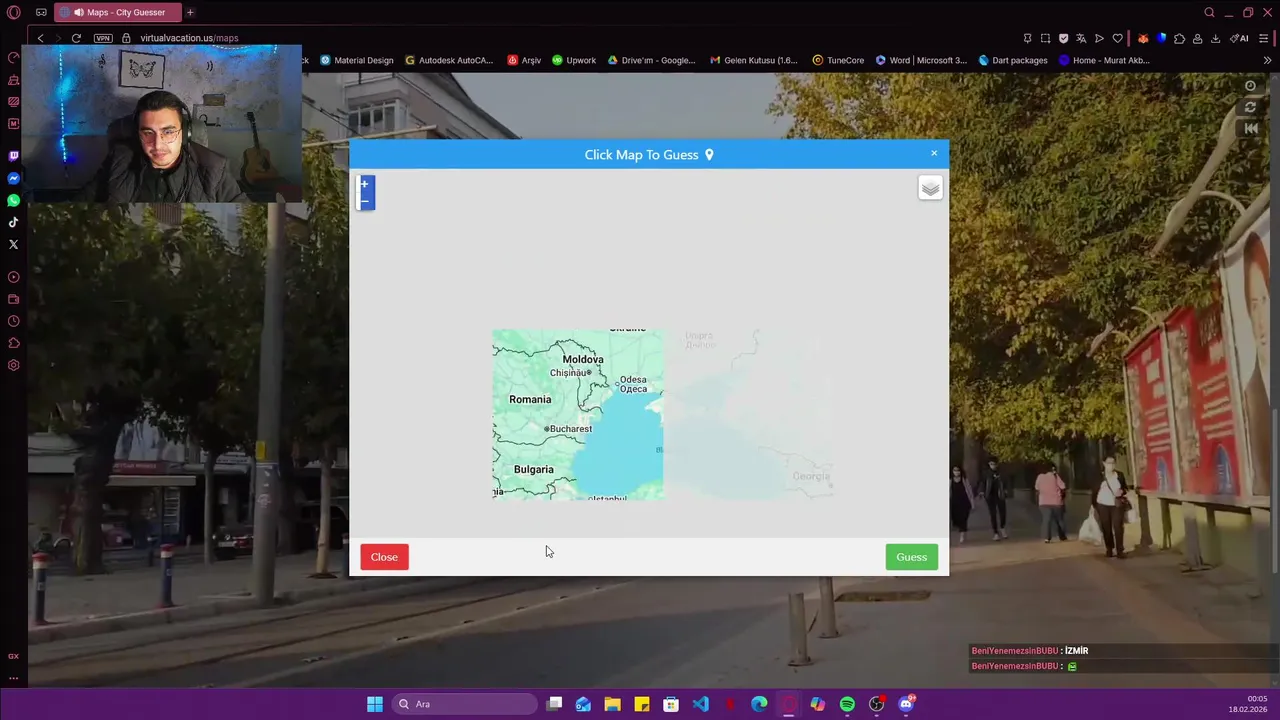
Task: Take a snapshot with the capture icon
Action: [1045, 38]
